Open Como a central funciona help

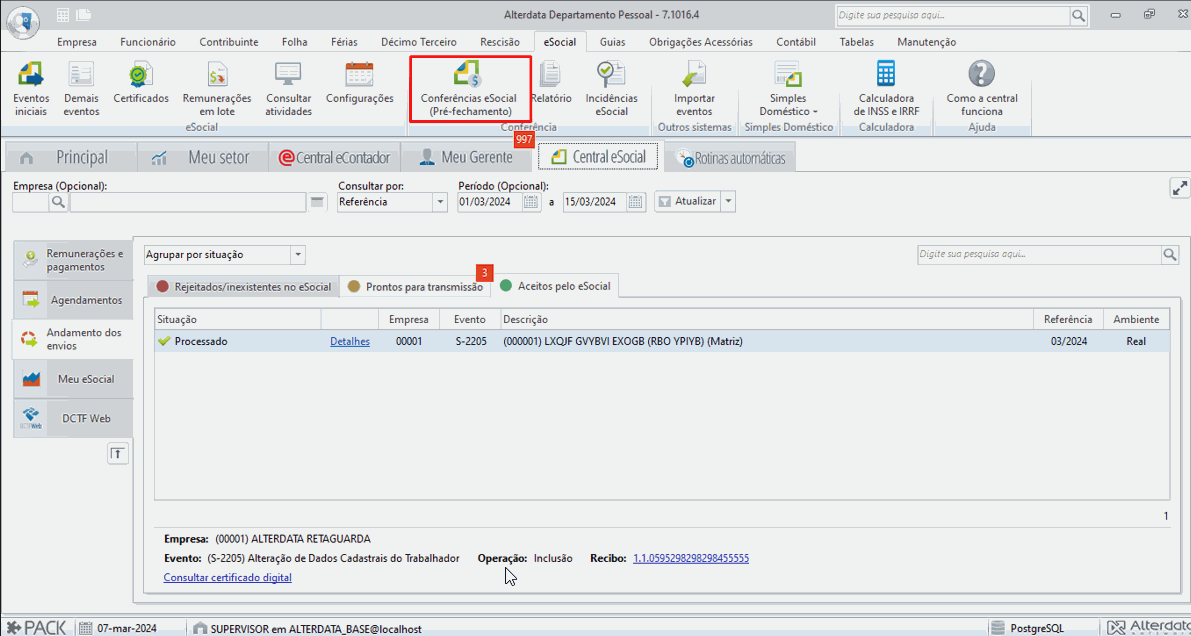981,90
